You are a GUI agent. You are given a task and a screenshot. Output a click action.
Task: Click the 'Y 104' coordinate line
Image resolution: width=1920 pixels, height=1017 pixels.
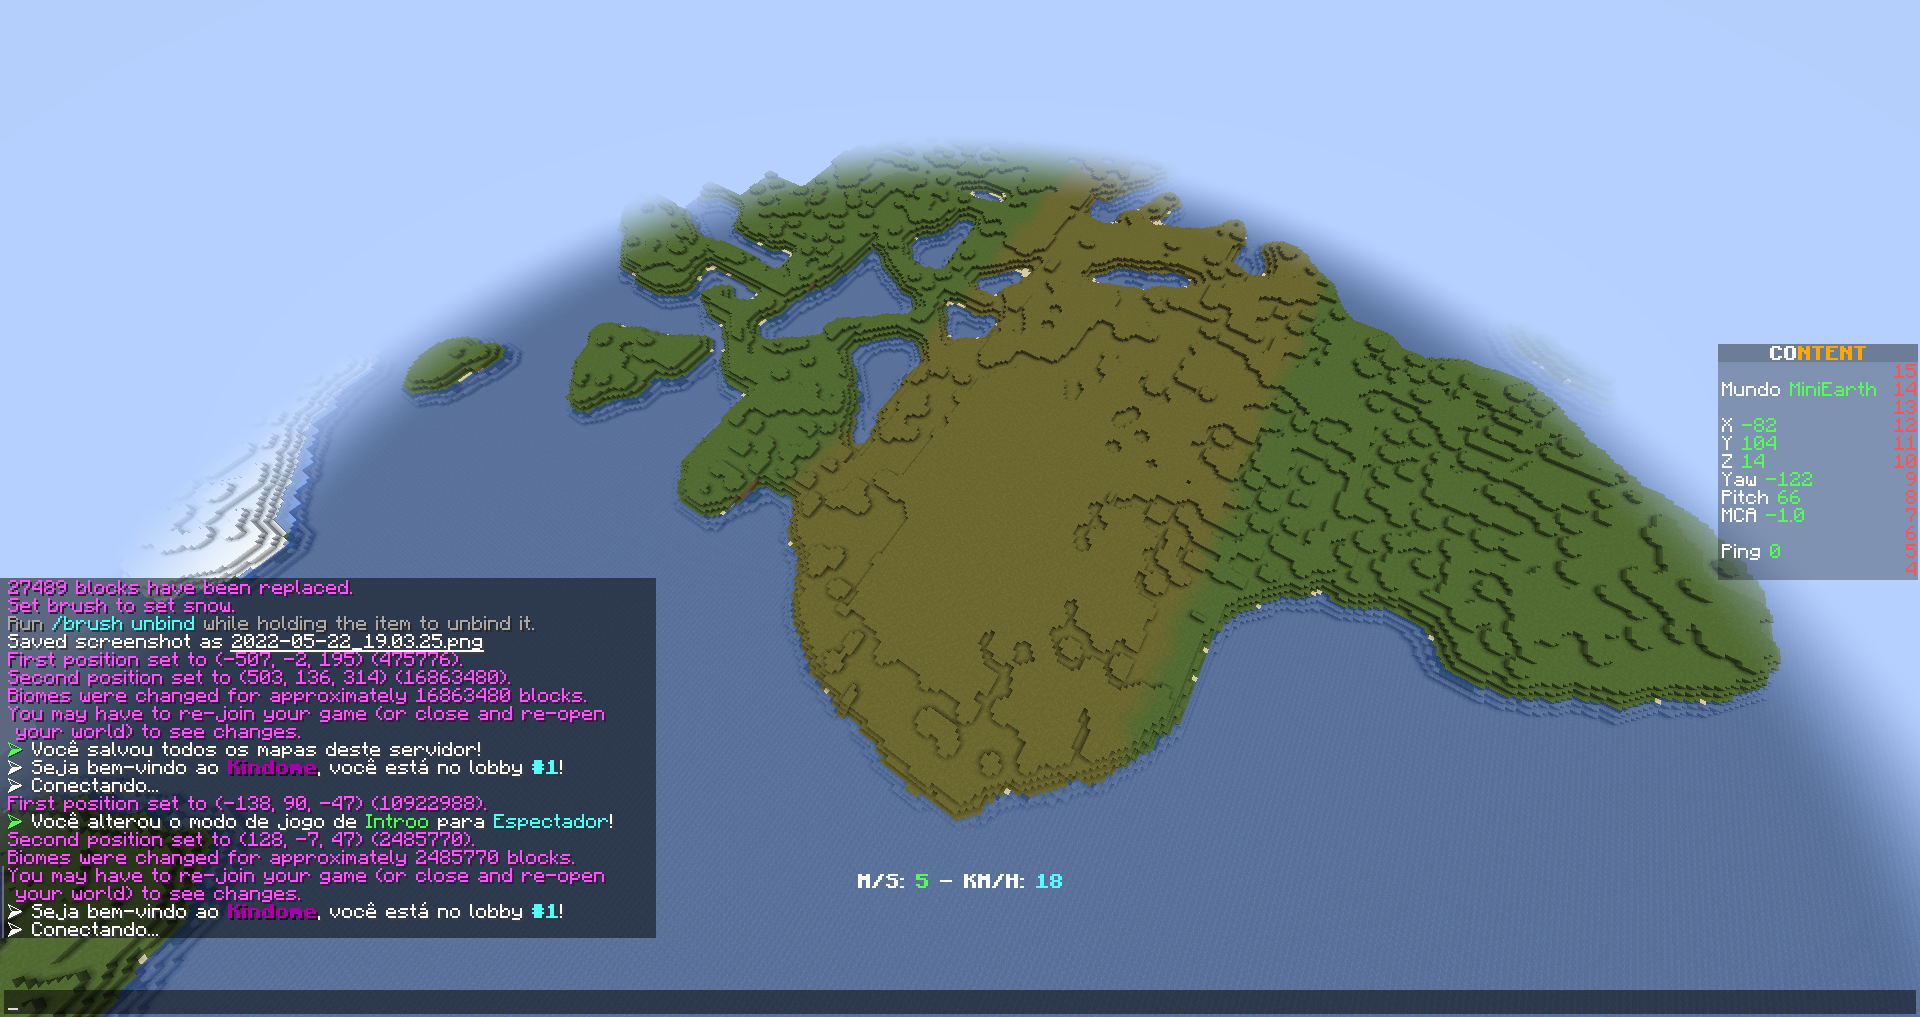tap(1748, 443)
